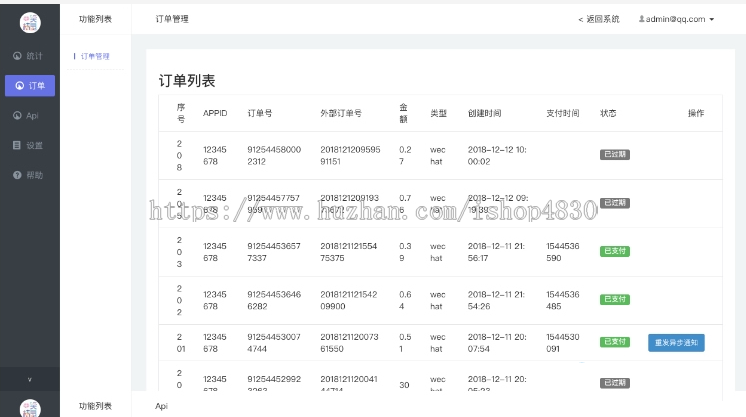This screenshot has width=746, height=417.
Task: Open the admin@qq.com account dropdown
Action: (x=676, y=19)
